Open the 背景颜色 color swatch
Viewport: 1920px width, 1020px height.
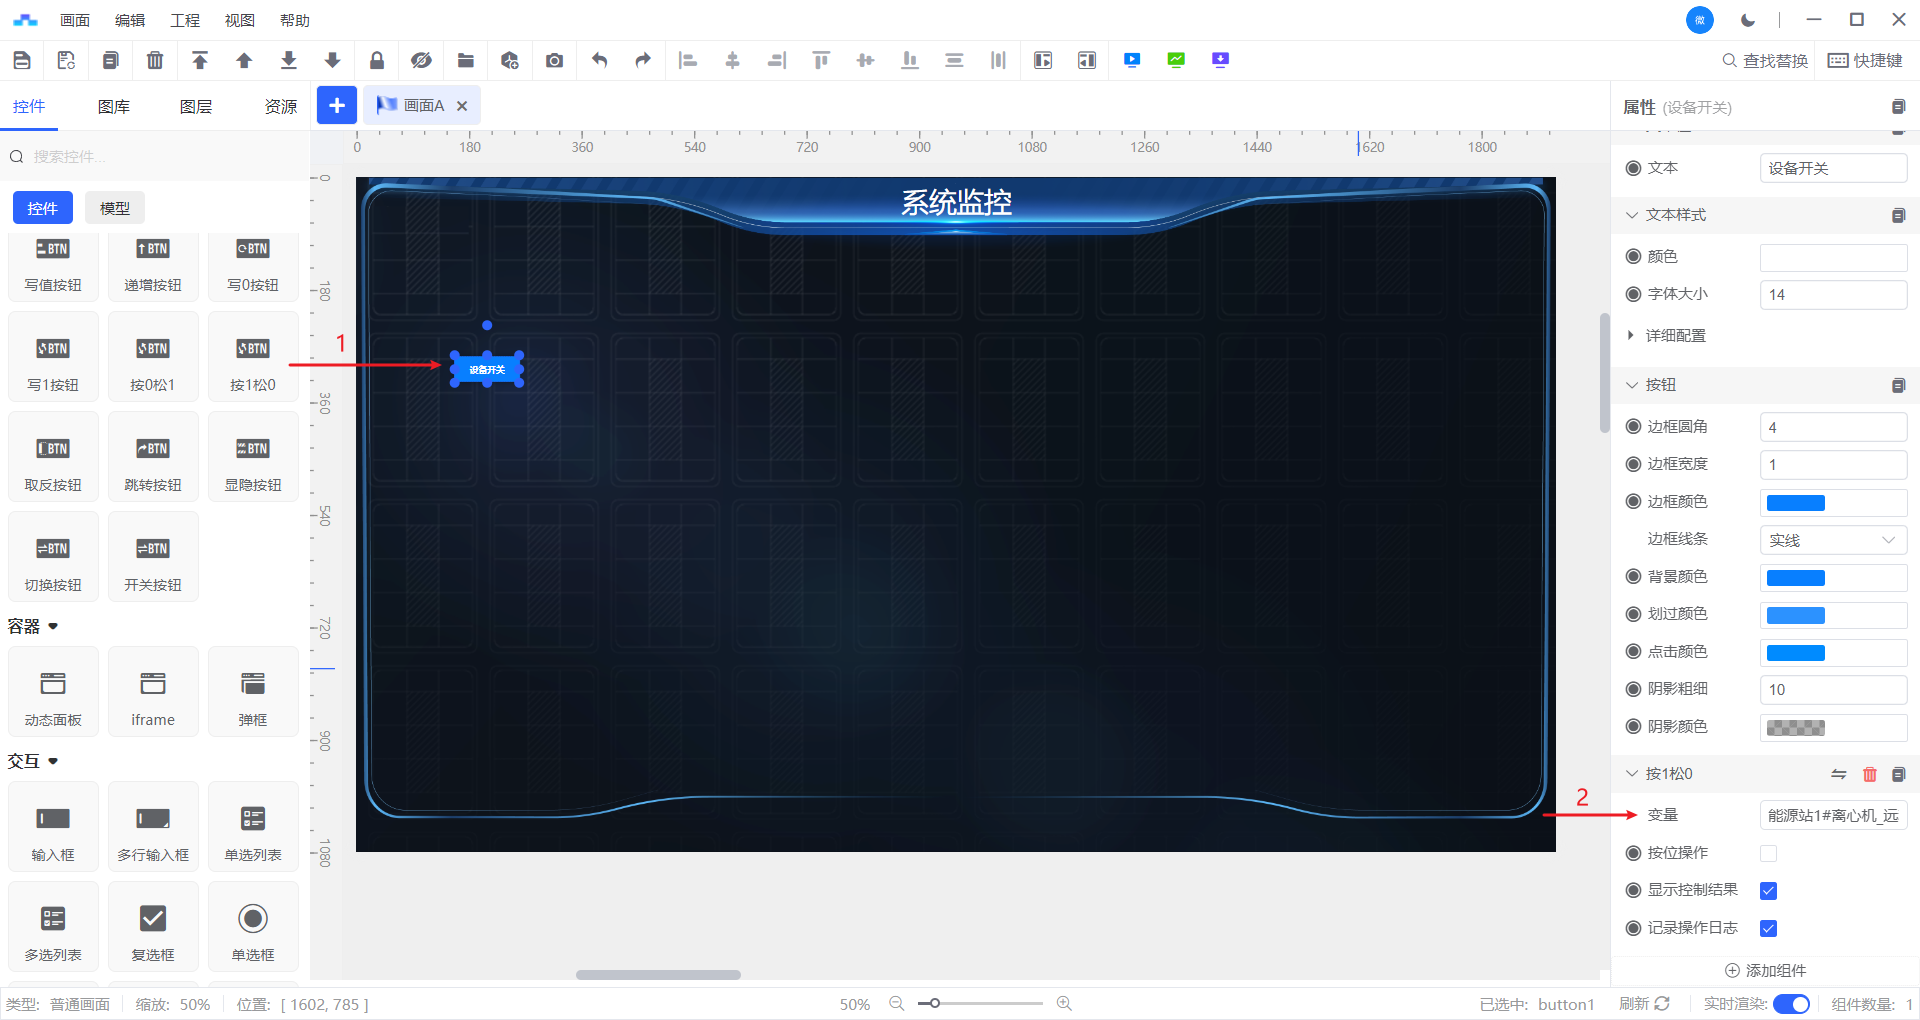(1796, 578)
